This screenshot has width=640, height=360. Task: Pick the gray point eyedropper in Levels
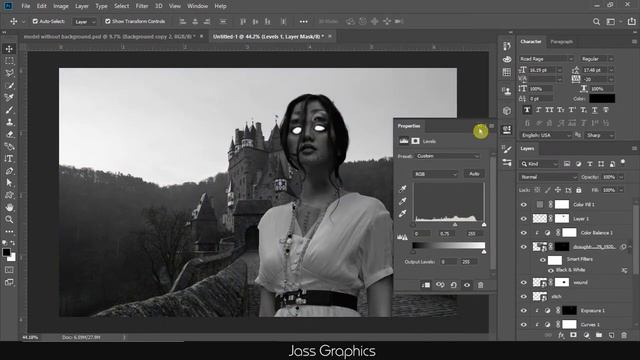point(402,201)
